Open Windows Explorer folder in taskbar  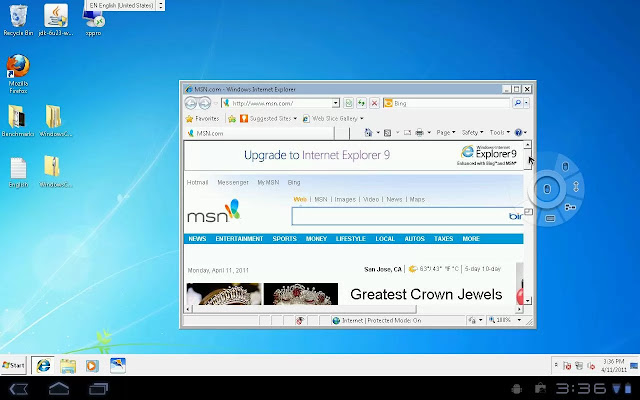pos(68,366)
